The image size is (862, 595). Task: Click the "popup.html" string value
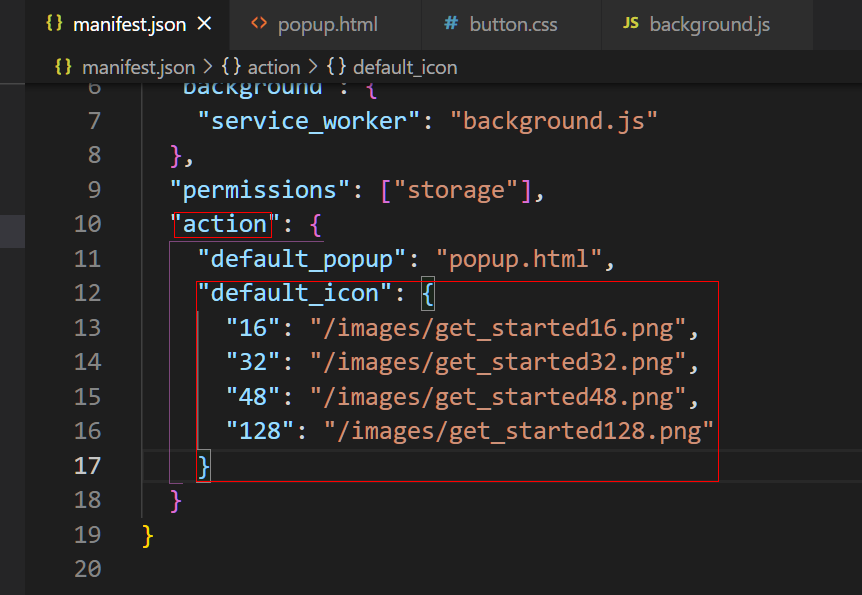click(x=519, y=258)
